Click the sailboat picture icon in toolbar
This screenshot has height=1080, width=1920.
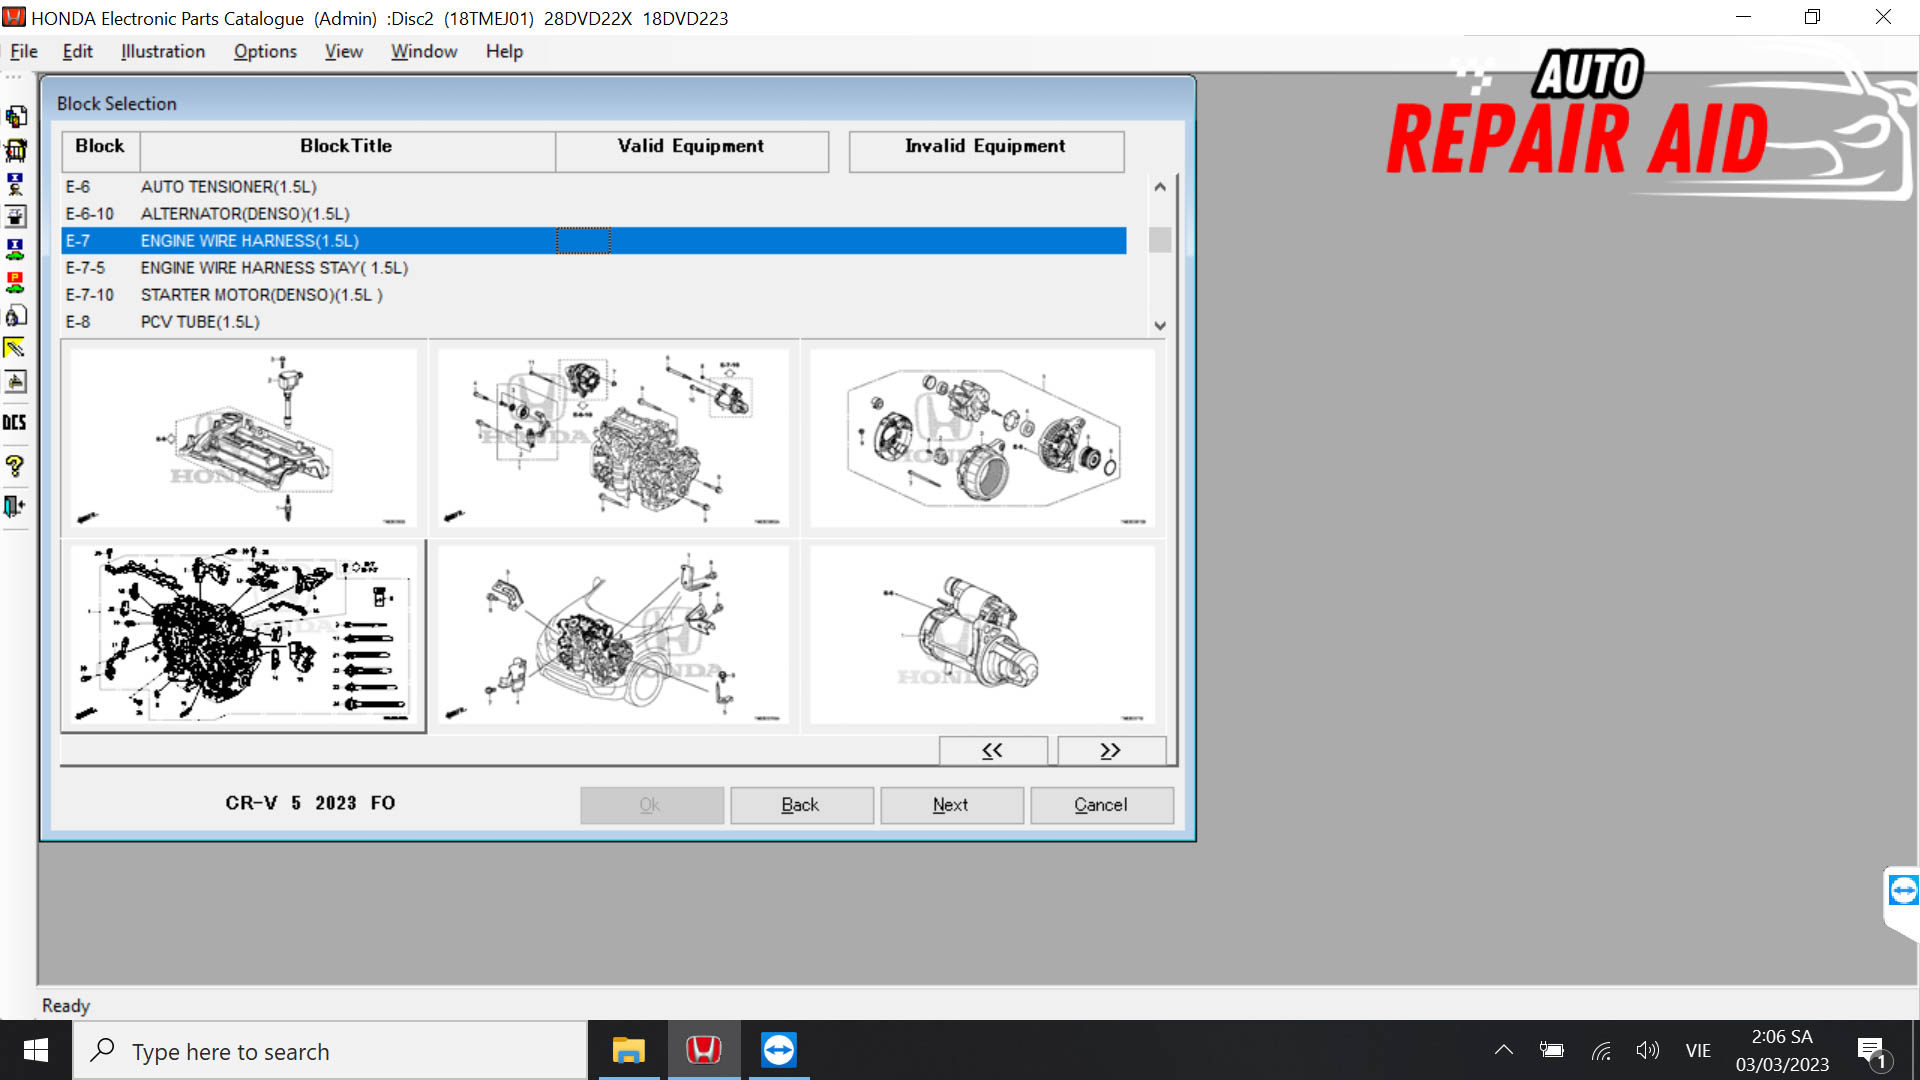16,382
